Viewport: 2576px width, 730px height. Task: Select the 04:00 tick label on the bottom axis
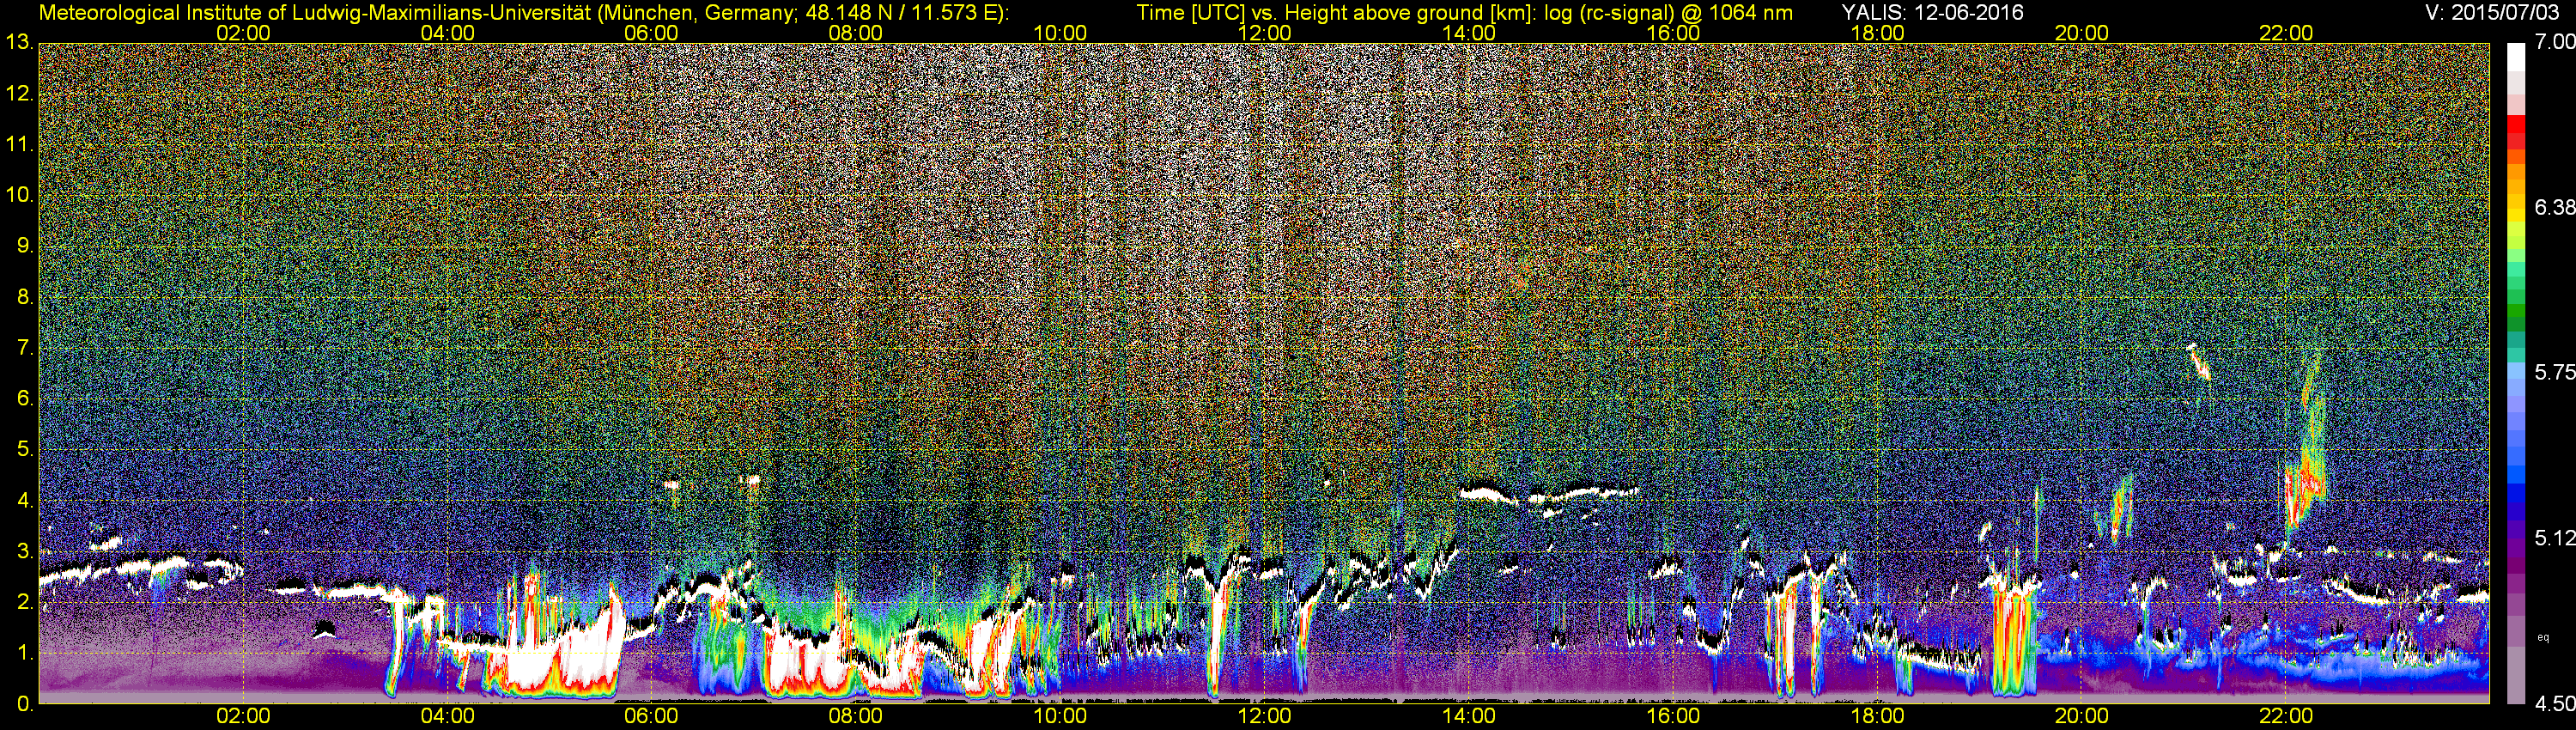(447, 716)
